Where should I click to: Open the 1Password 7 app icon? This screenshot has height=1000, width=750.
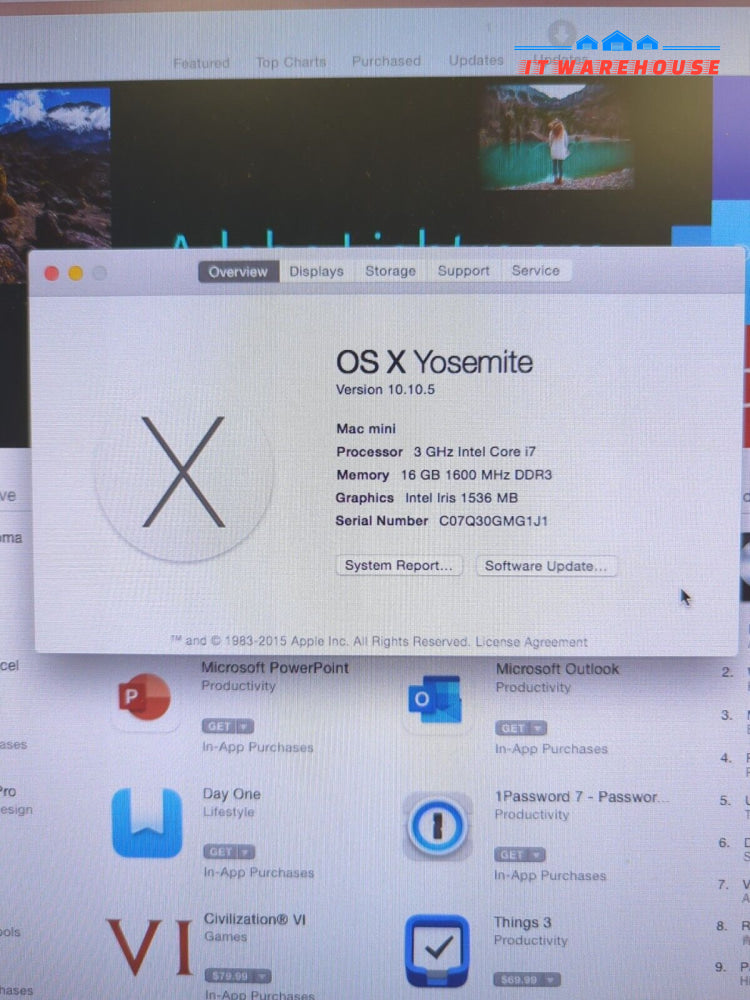[437, 827]
